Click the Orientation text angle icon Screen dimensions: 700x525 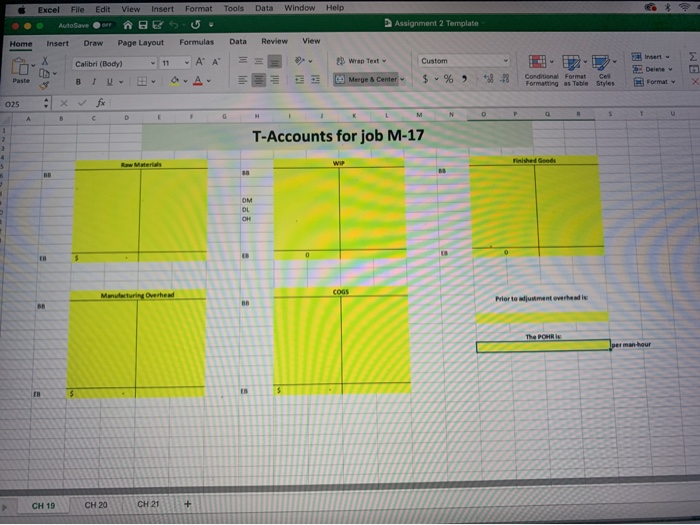[x=300, y=61]
